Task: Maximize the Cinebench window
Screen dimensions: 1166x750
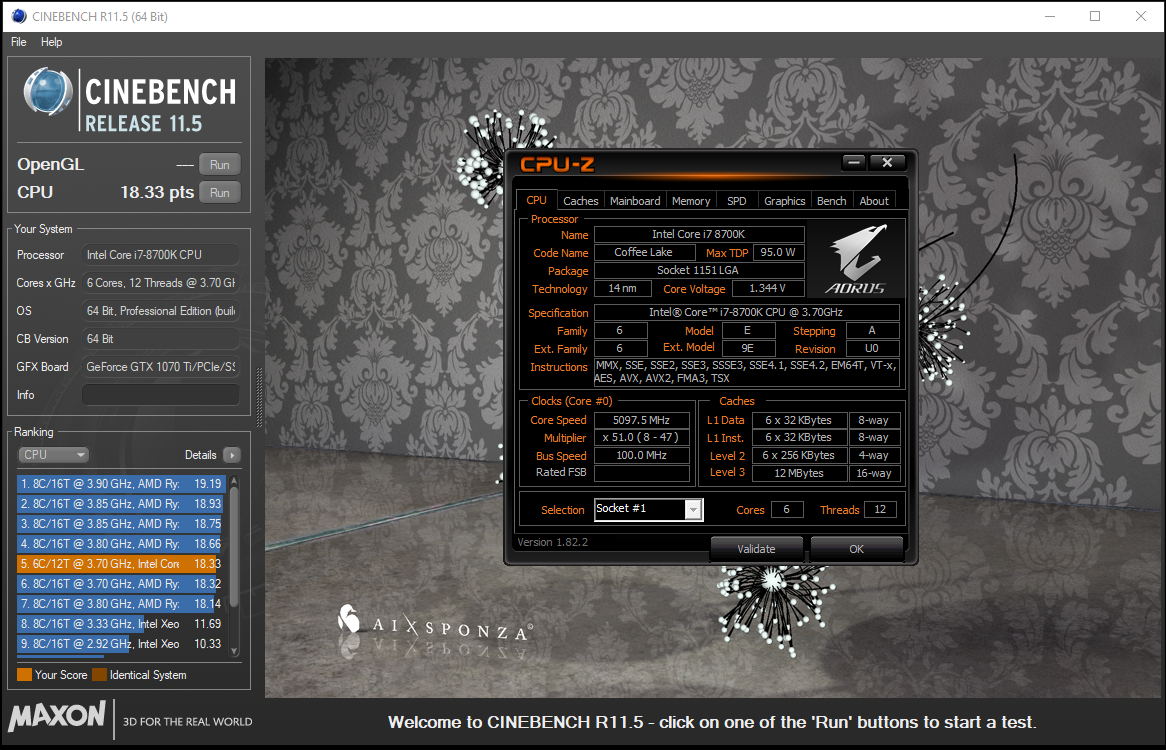Action: coord(1095,16)
